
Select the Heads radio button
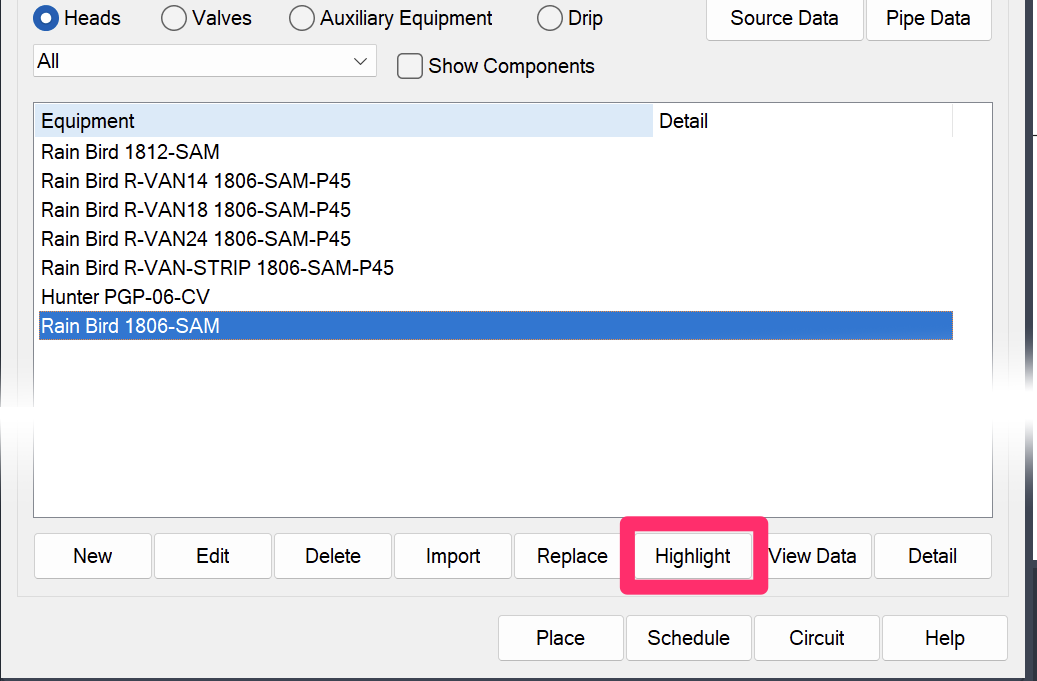[x=46, y=19]
